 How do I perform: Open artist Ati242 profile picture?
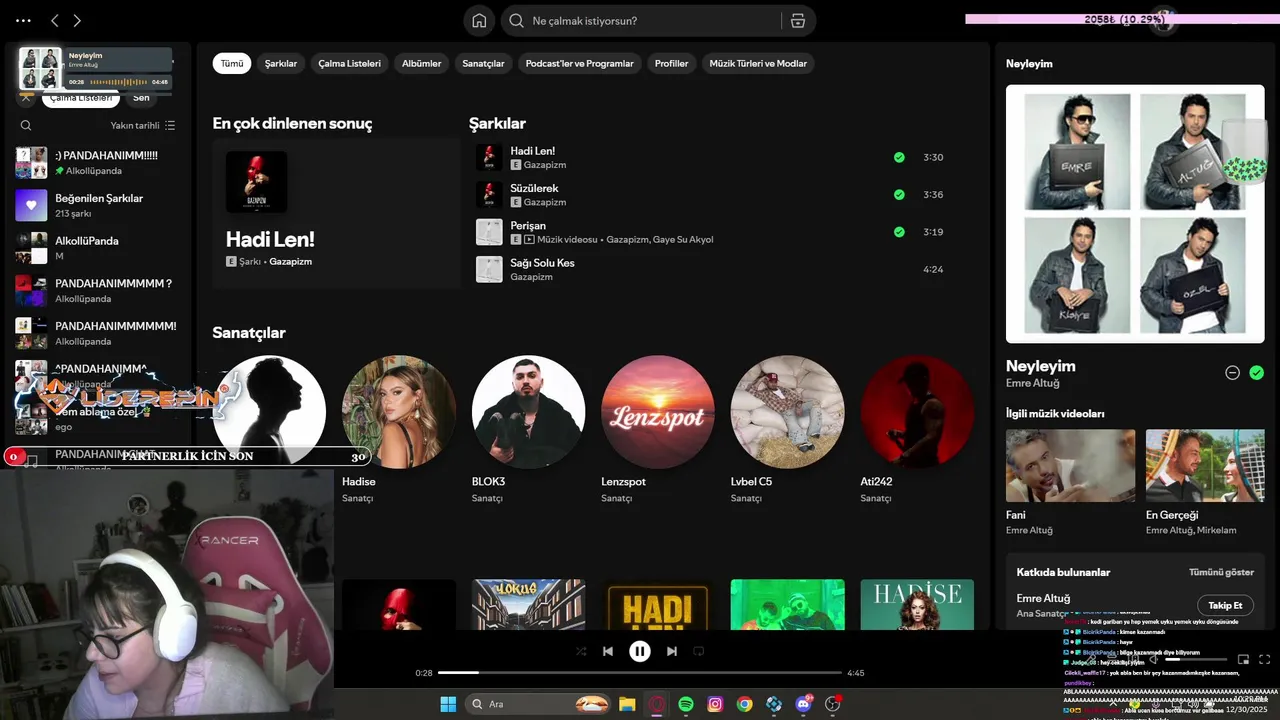pos(917,412)
